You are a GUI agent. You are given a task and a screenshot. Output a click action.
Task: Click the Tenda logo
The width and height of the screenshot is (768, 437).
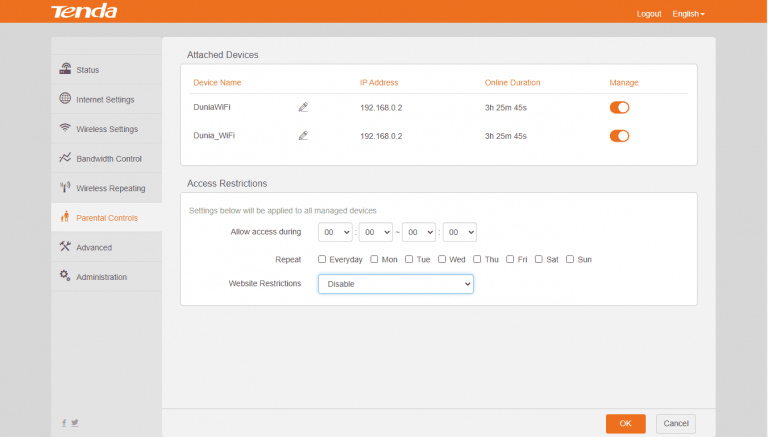tap(84, 12)
